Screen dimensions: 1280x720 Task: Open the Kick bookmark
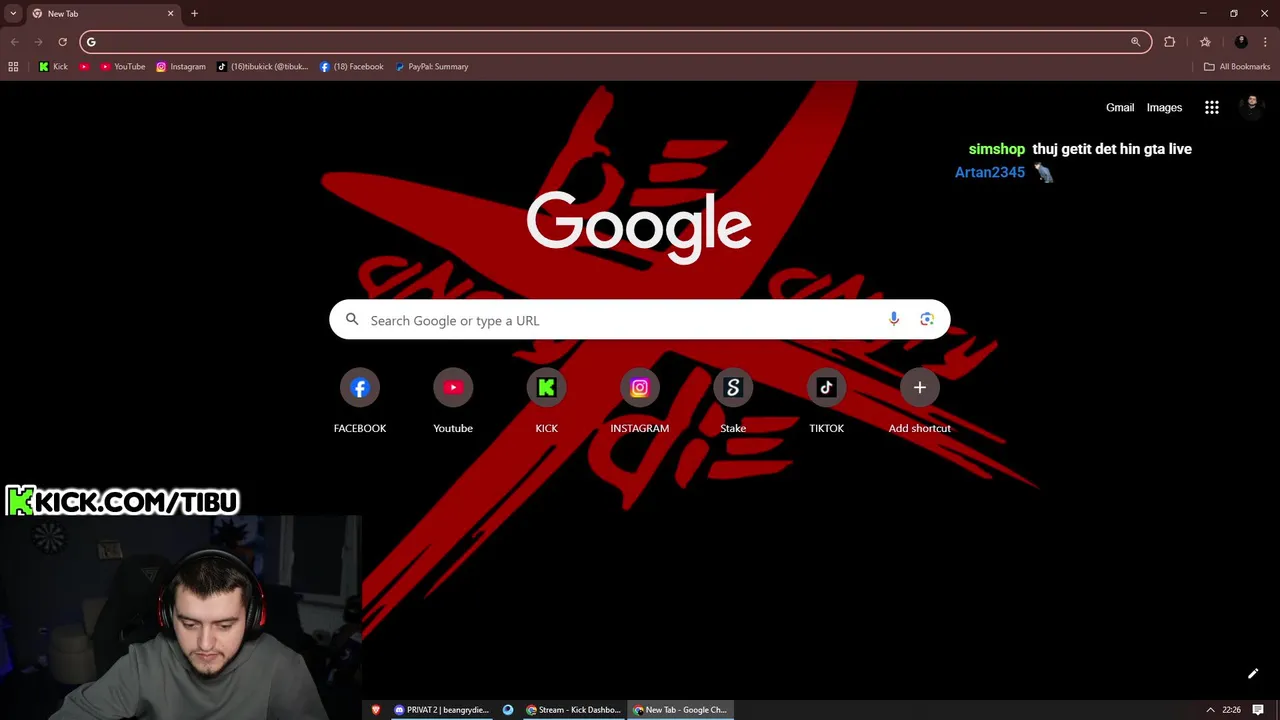(x=53, y=67)
